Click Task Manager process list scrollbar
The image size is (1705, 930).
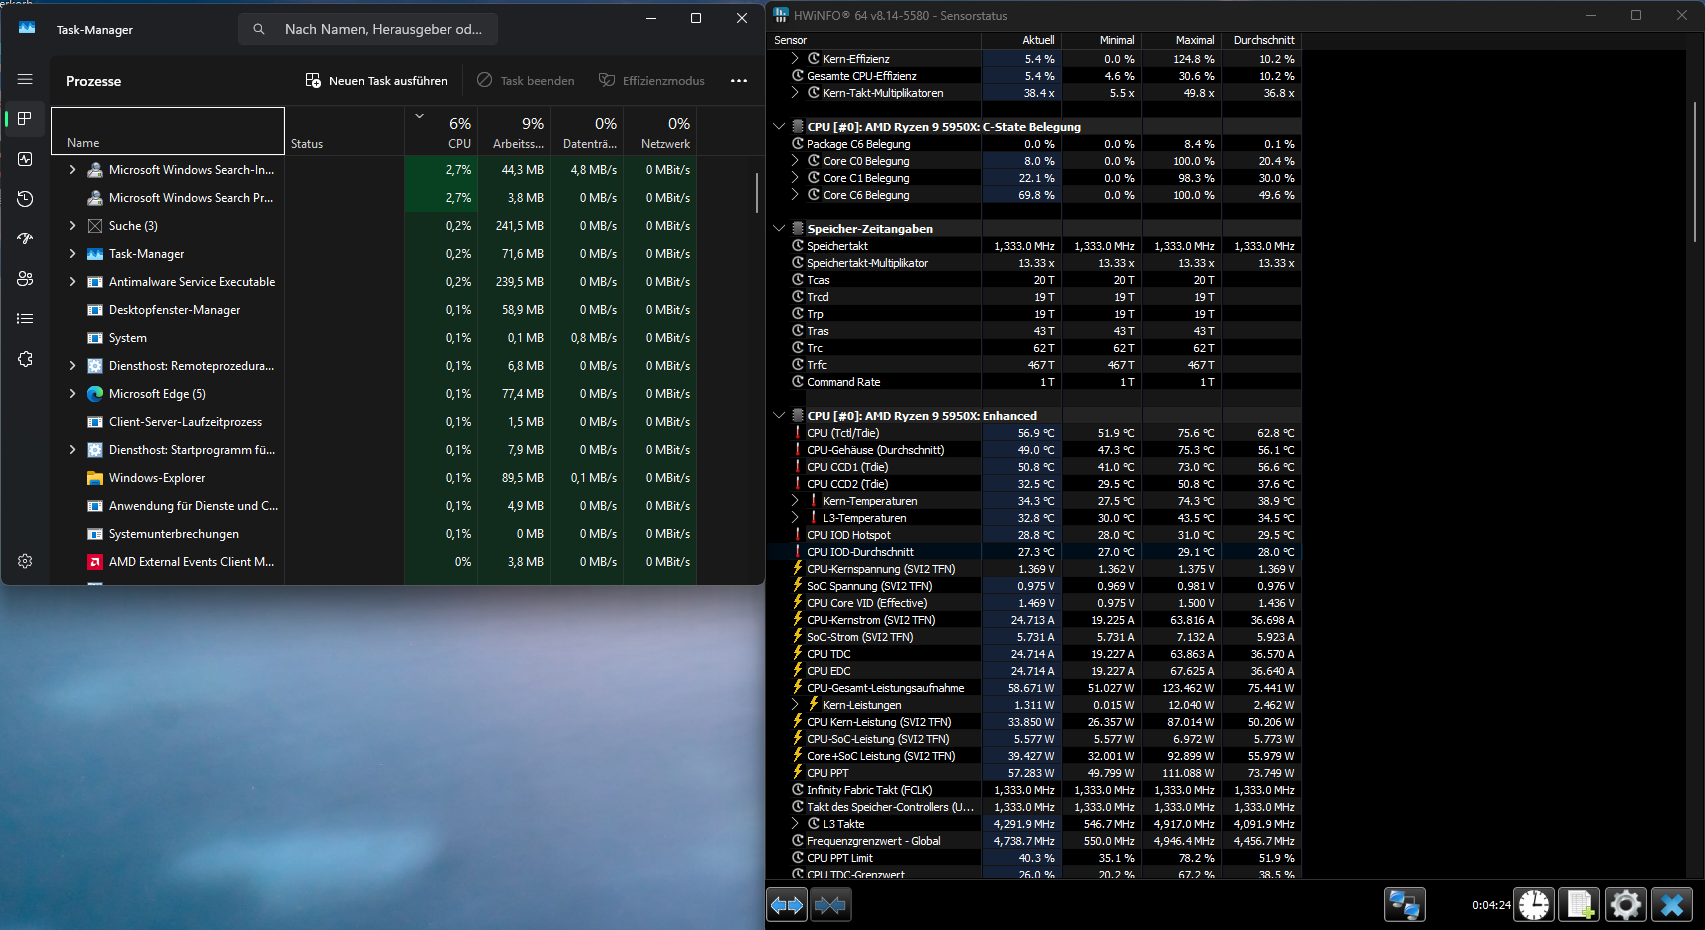pyautogui.click(x=757, y=192)
